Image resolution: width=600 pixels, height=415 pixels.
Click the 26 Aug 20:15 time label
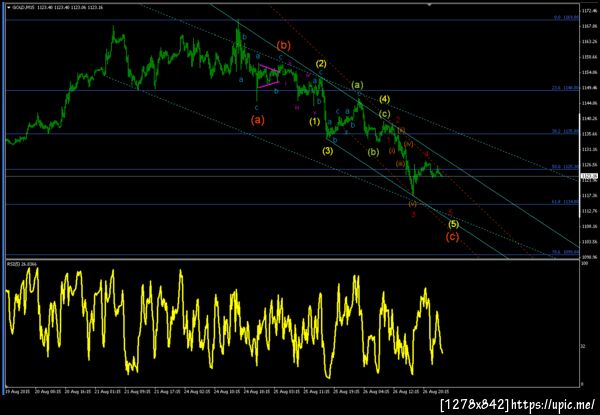click(x=438, y=392)
